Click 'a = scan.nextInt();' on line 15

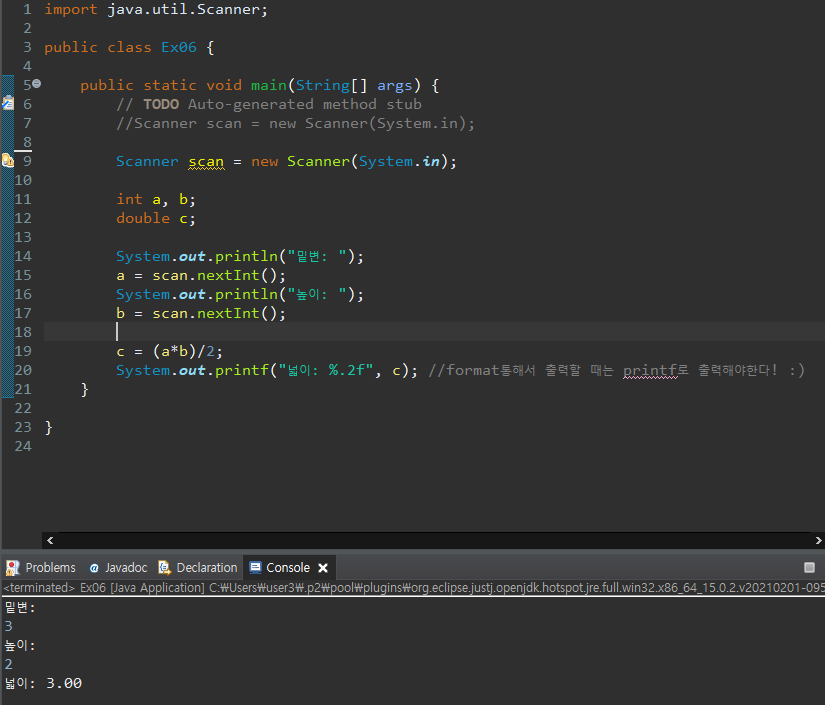[x=200, y=276]
